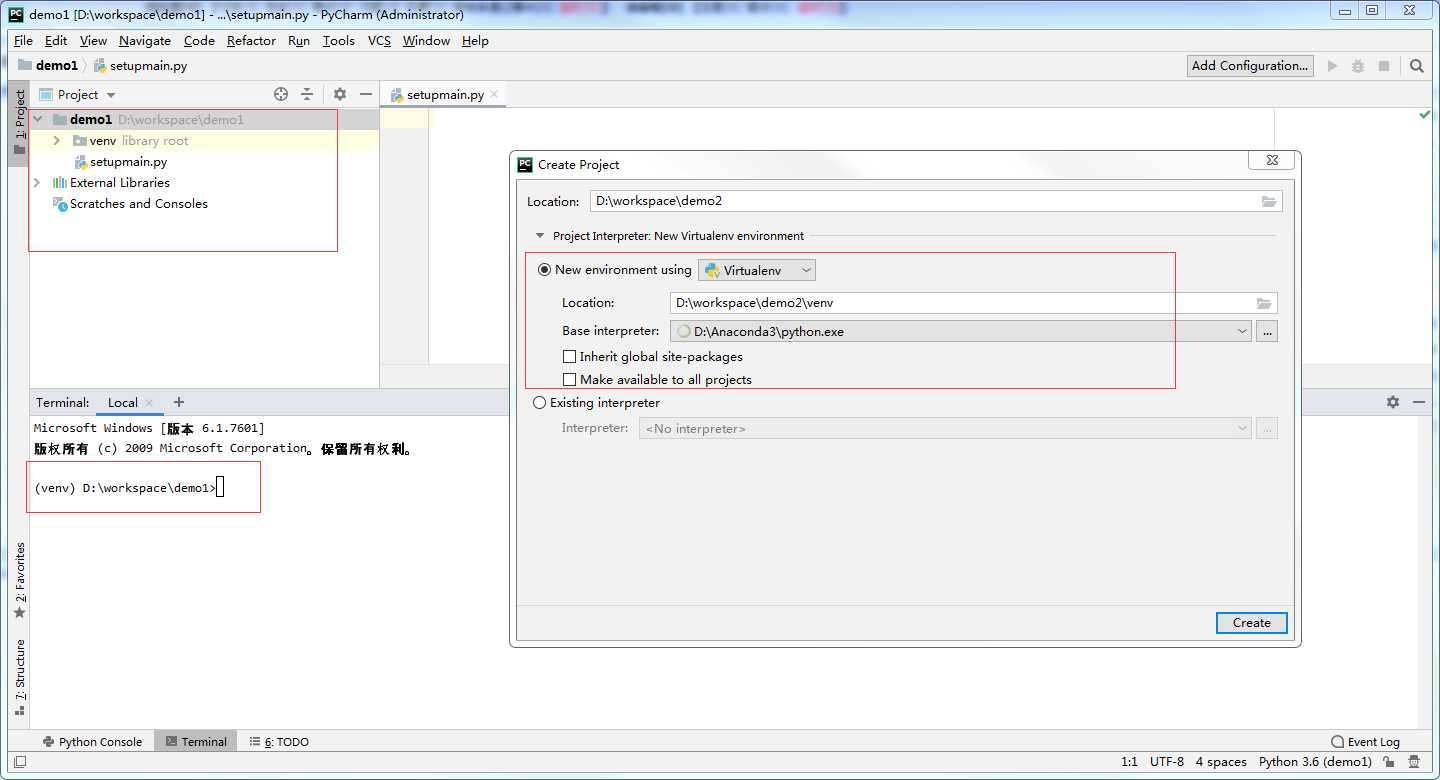Hide the Project panel with minus icon
This screenshot has height=780, width=1440.
[366, 94]
